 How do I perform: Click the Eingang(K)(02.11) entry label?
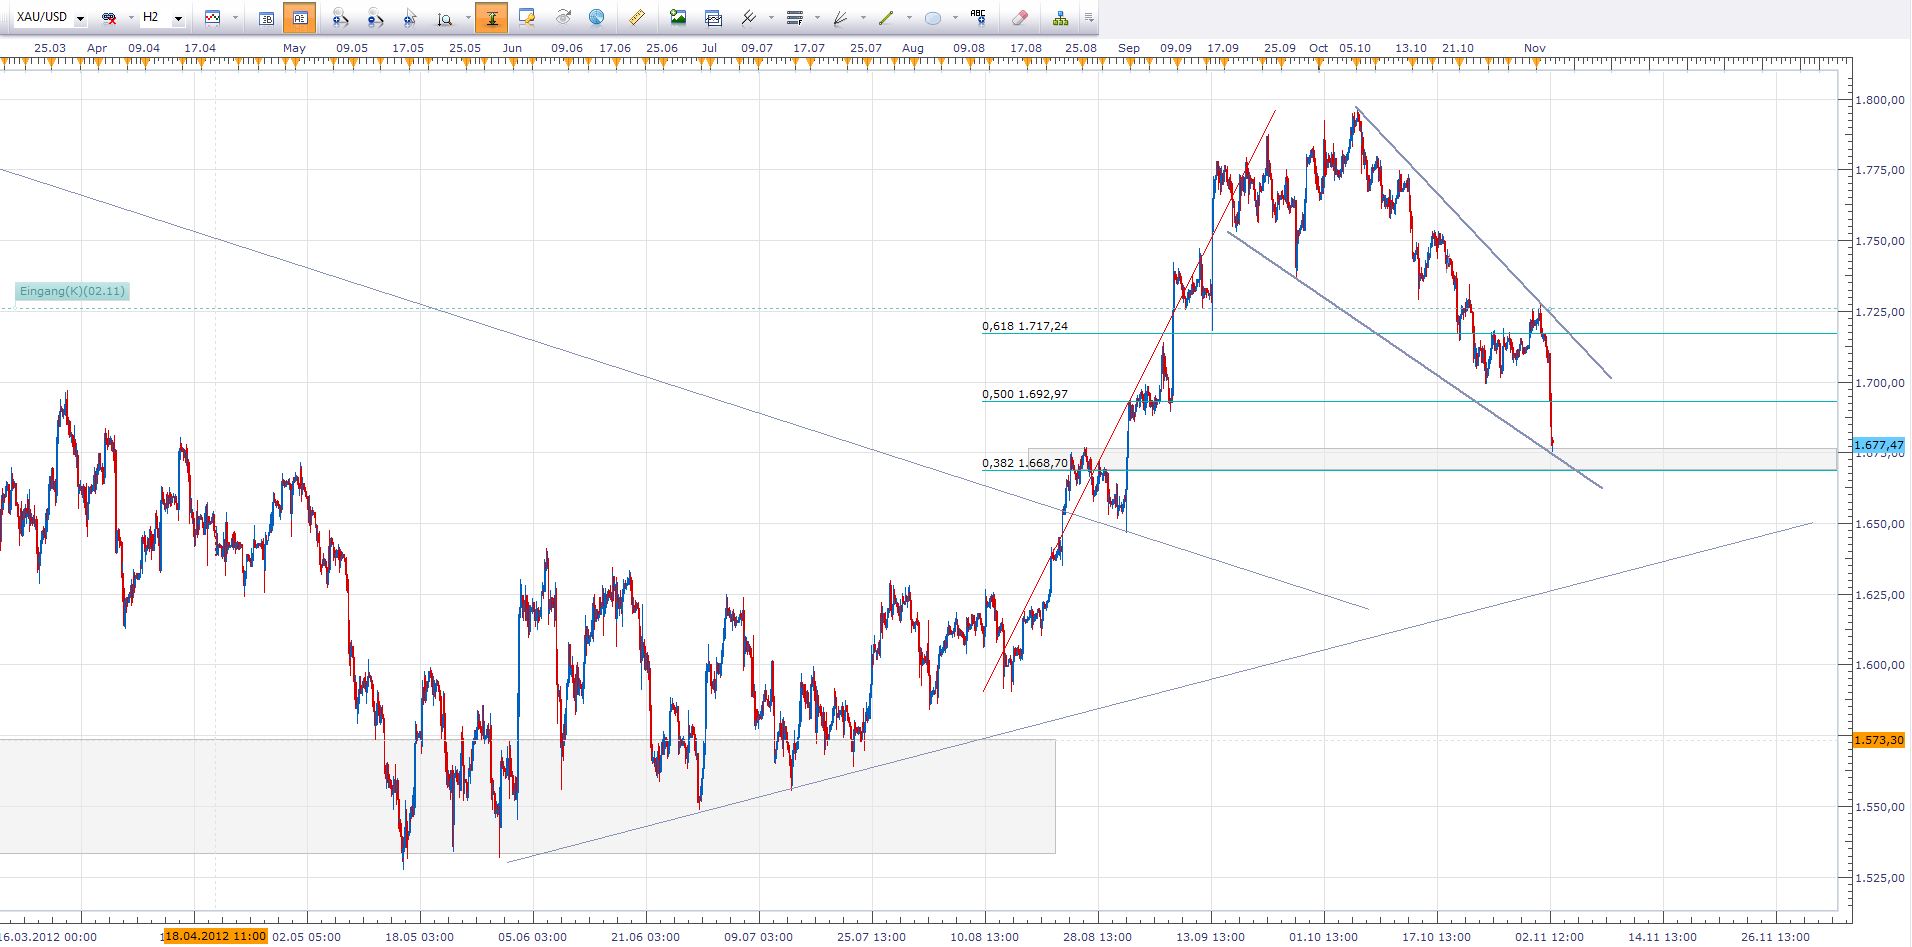click(x=73, y=291)
